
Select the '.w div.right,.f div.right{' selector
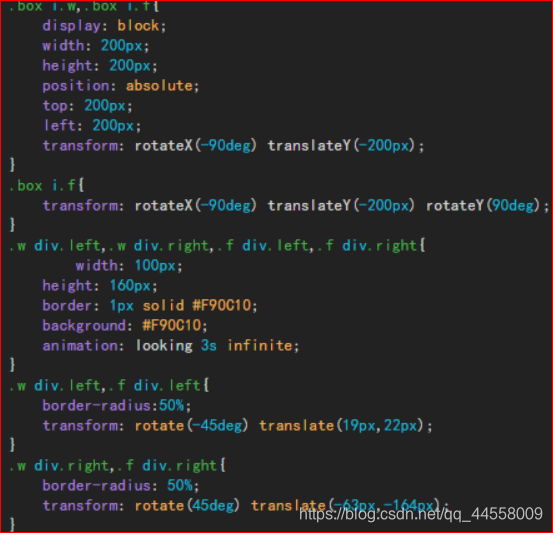click(x=117, y=466)
